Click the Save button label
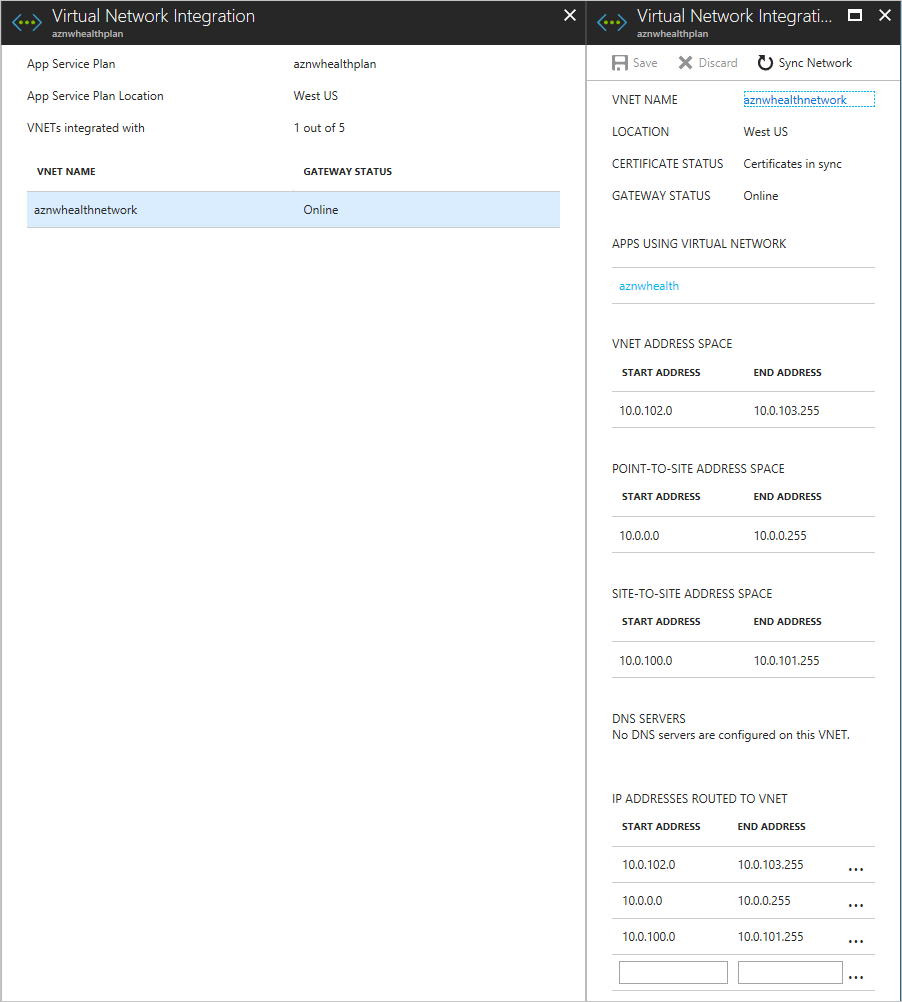The image size is (902, 1002). click(645, 63)
